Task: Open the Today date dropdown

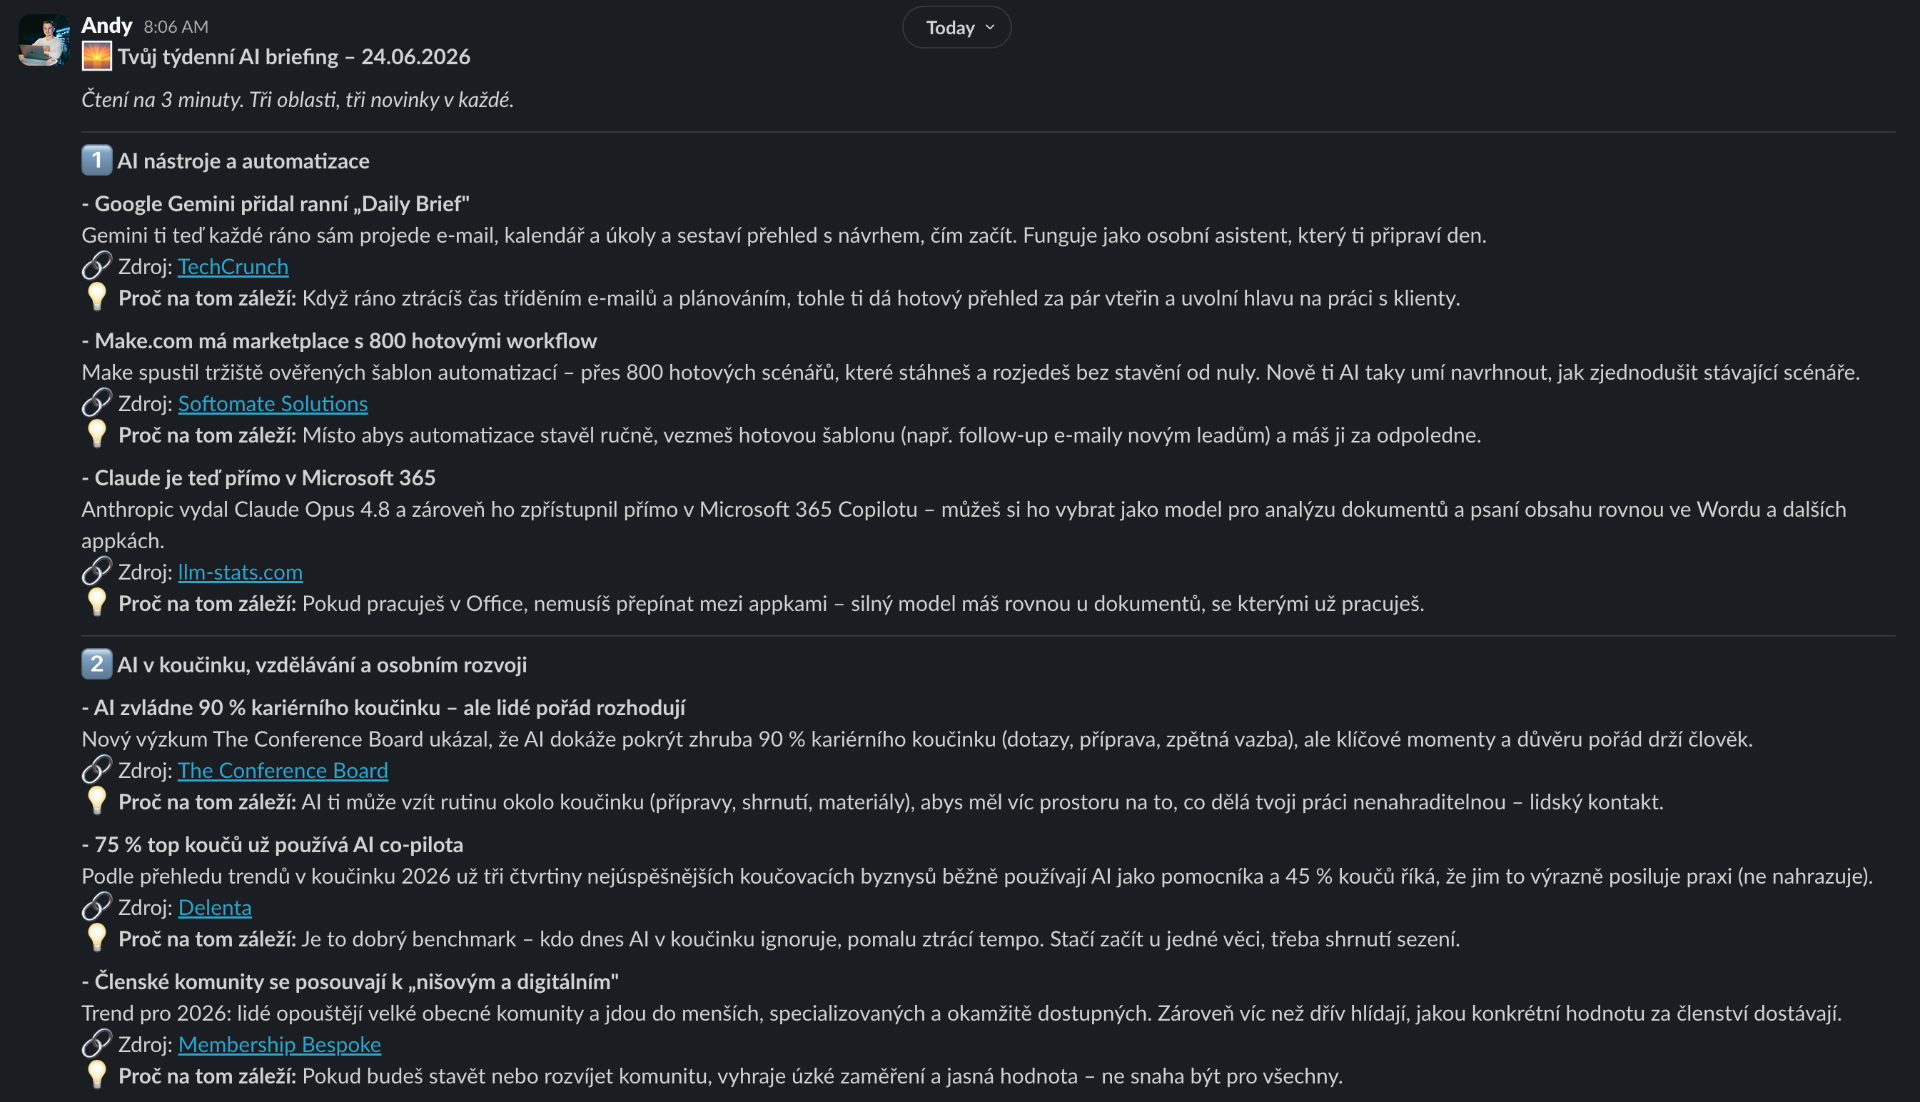Action: [x=957, y=28]
